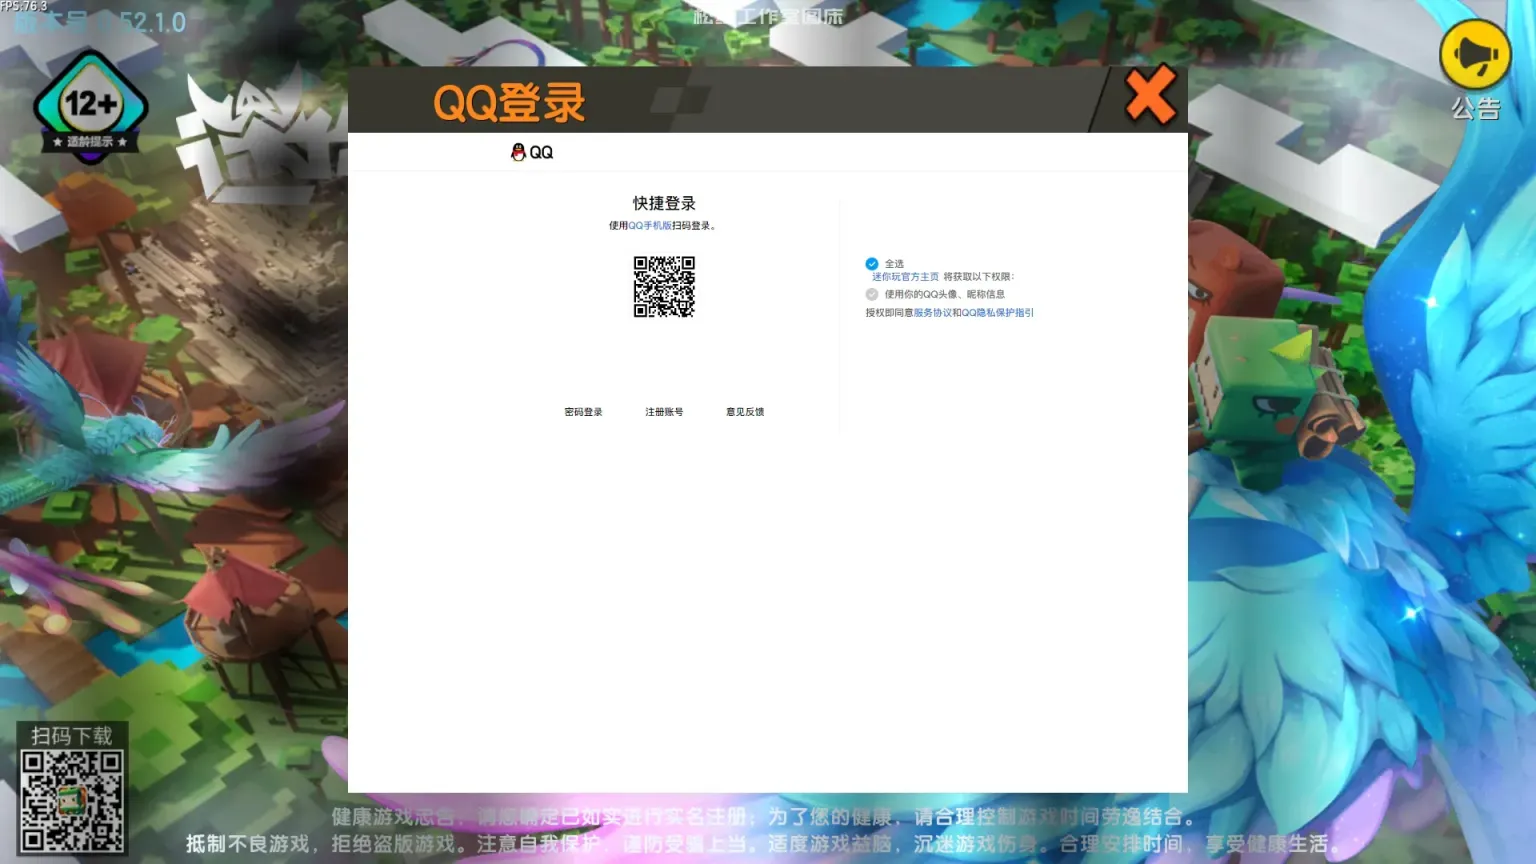
Task: Click the 12+ 适龄提示 age rating badge
Action: click(x=91, y=106)
